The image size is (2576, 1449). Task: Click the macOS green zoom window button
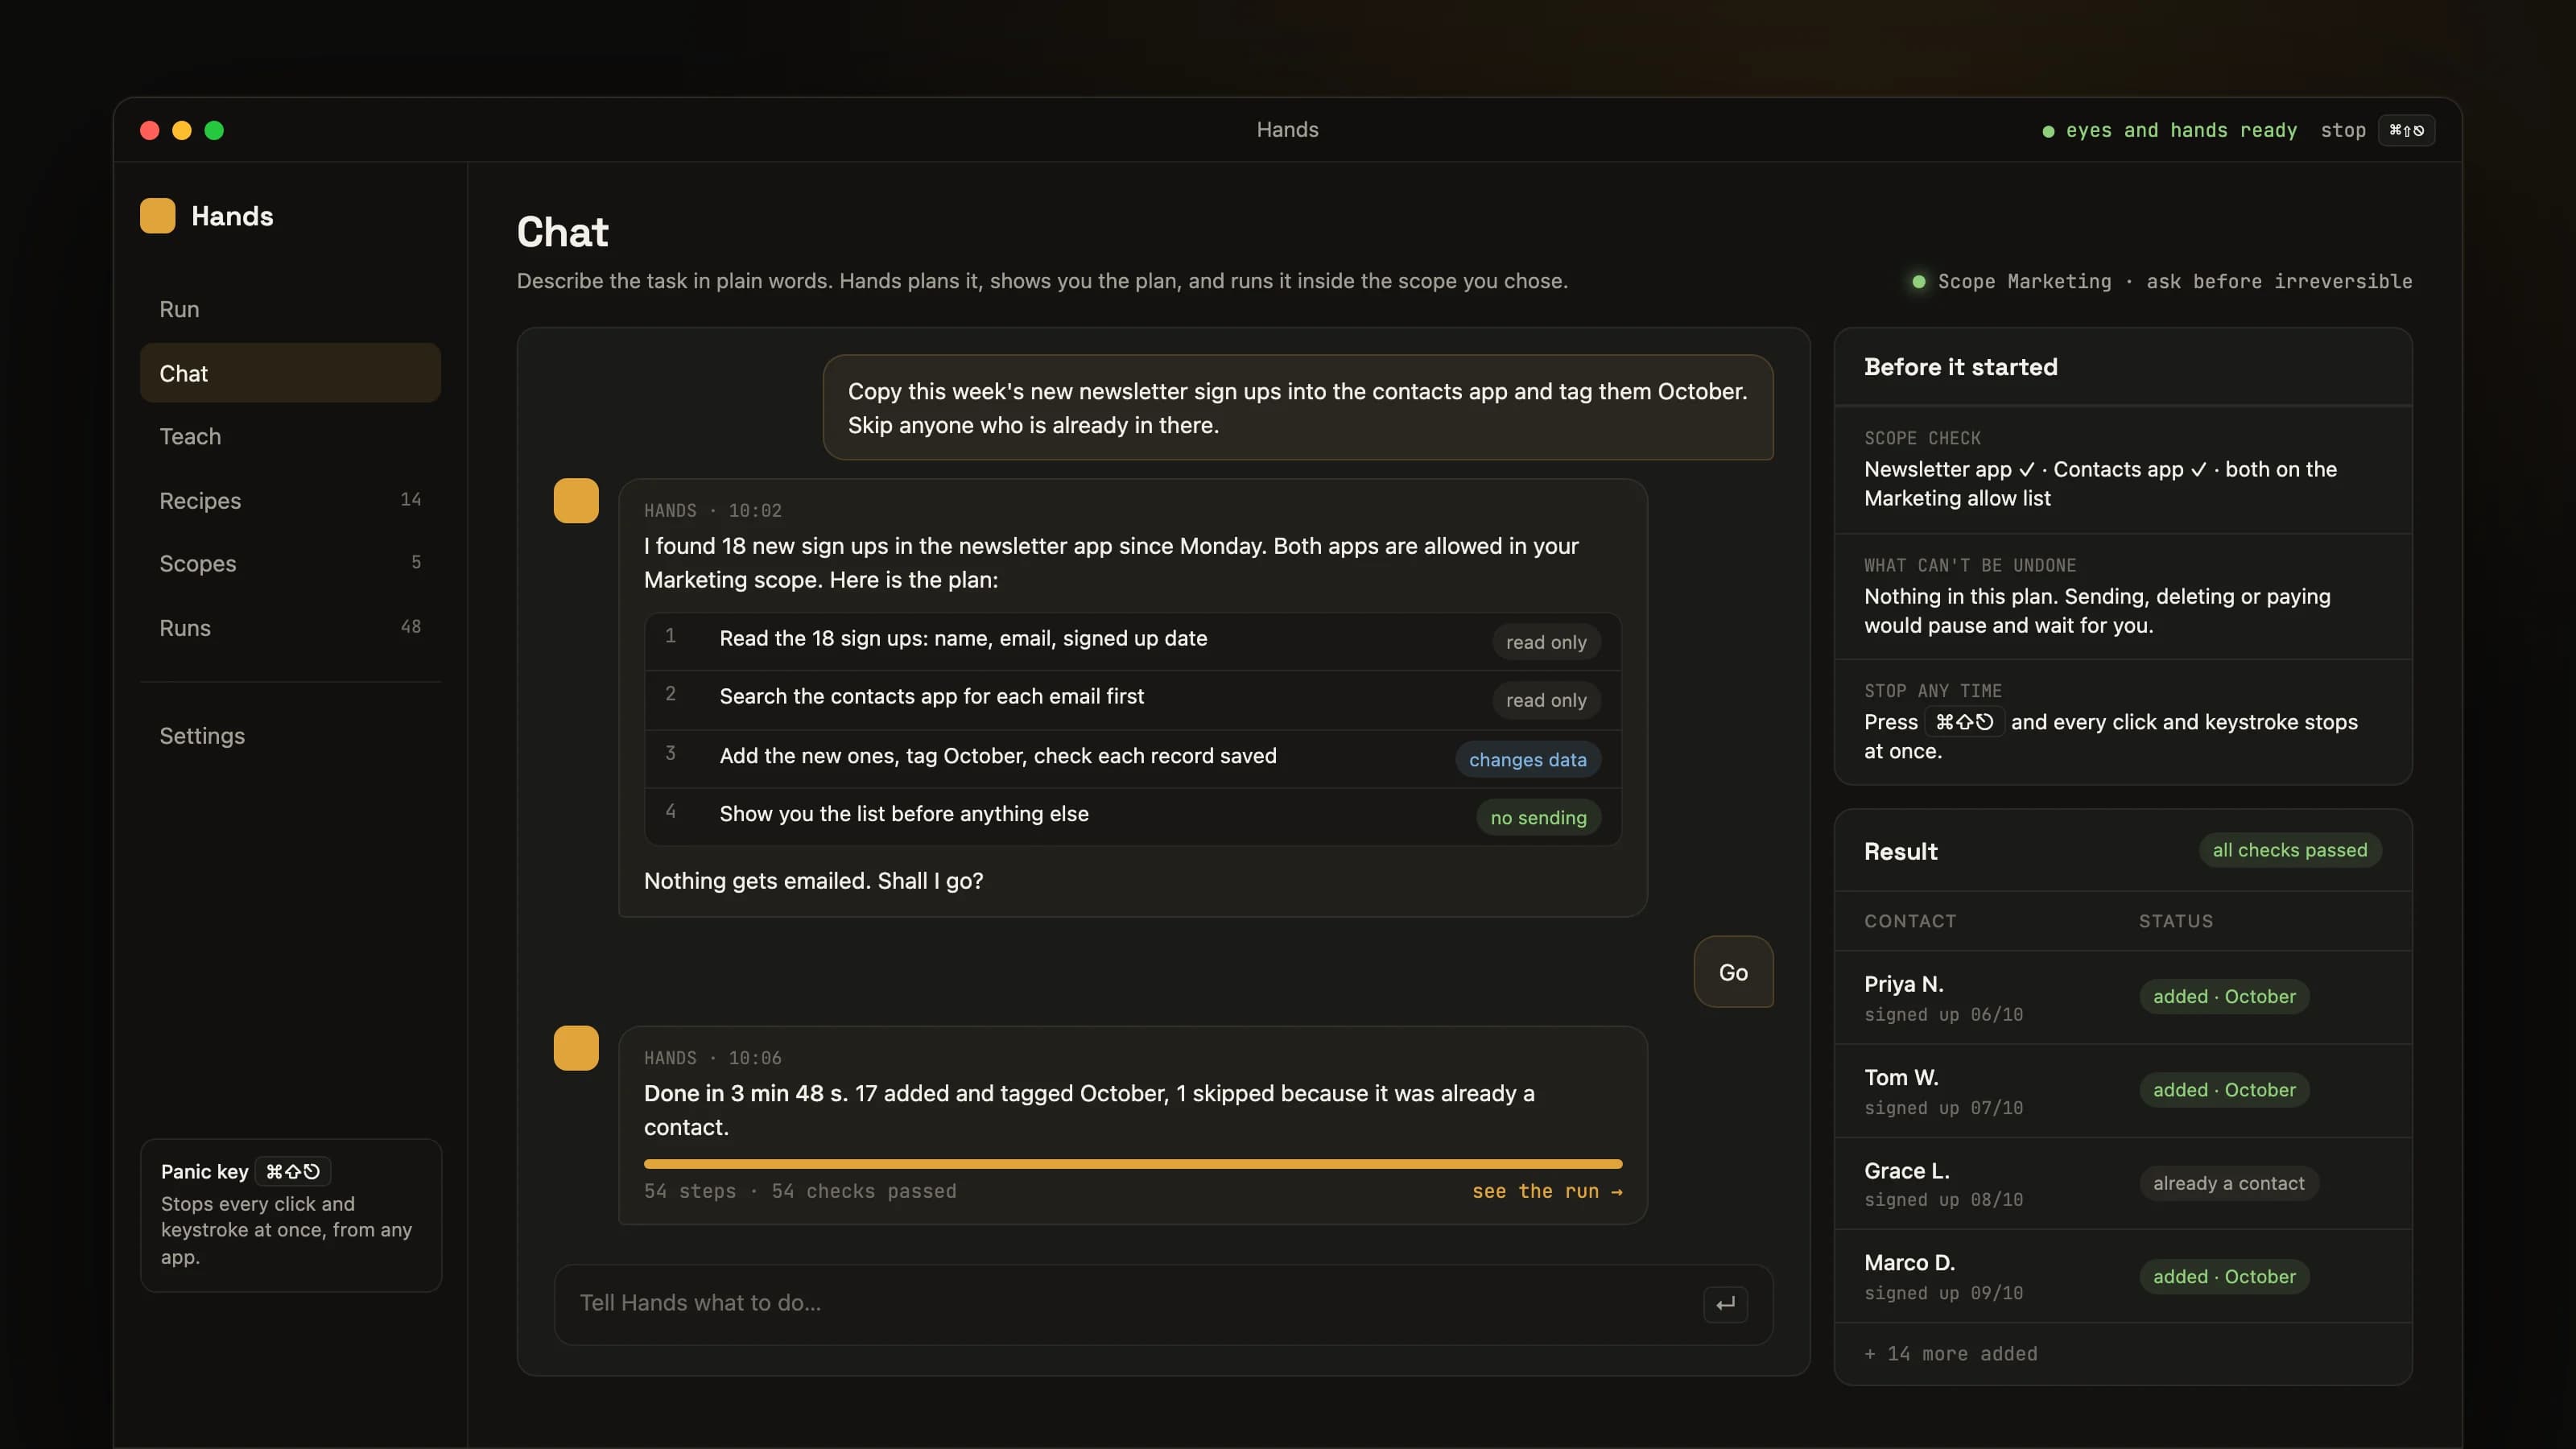(214, 130)
